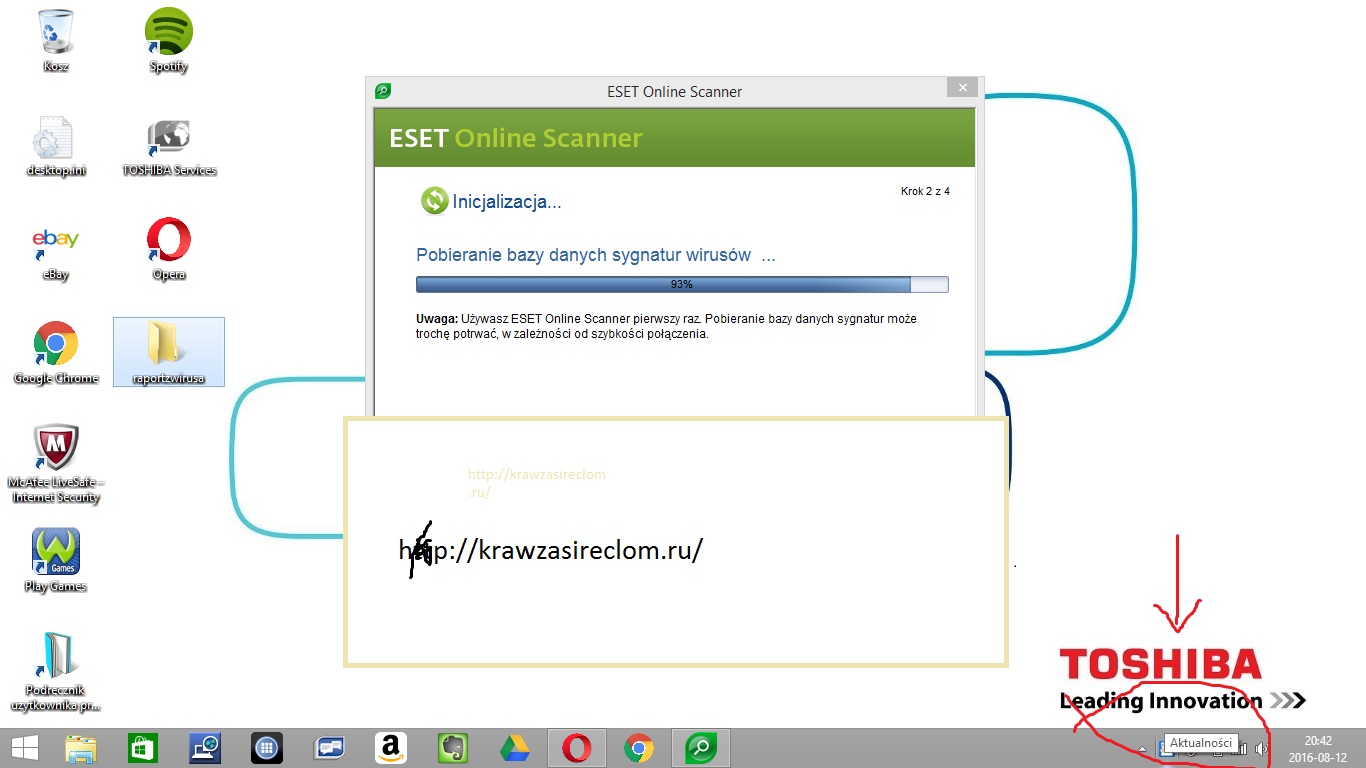The width and height of the screenshot is (1366, 768).
Task: Open Amazon from the taskbar
Action: (x=390, y=748)
